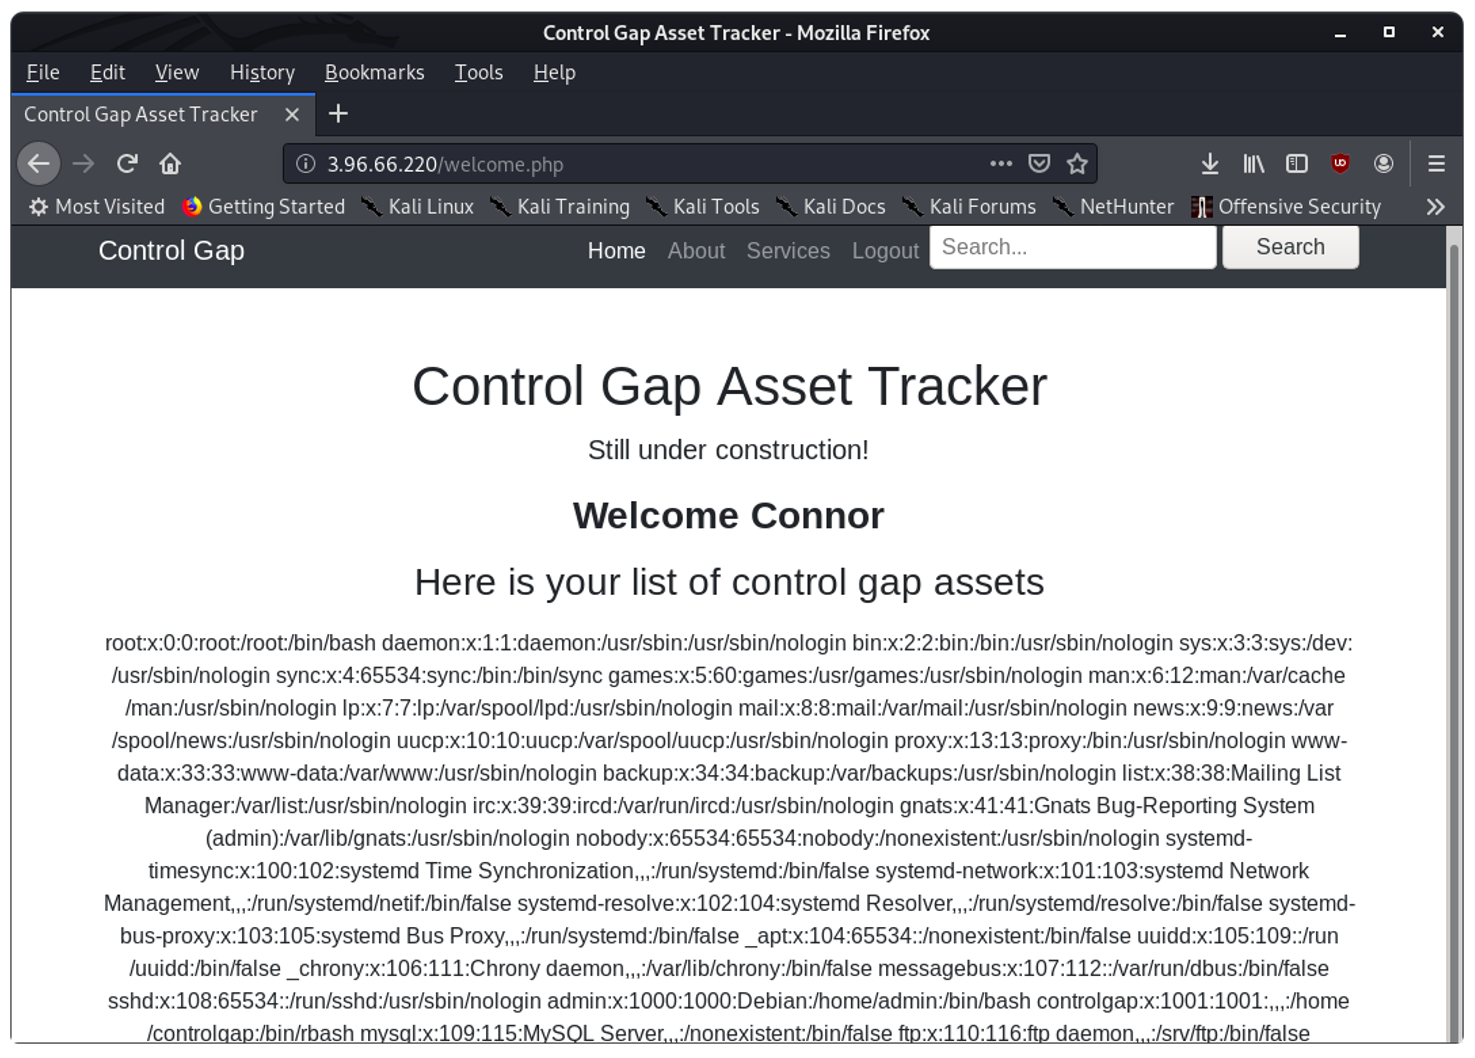Reload the current page
The image size is (1475, 1058).
pyautogui.click(x=127, y=163)
